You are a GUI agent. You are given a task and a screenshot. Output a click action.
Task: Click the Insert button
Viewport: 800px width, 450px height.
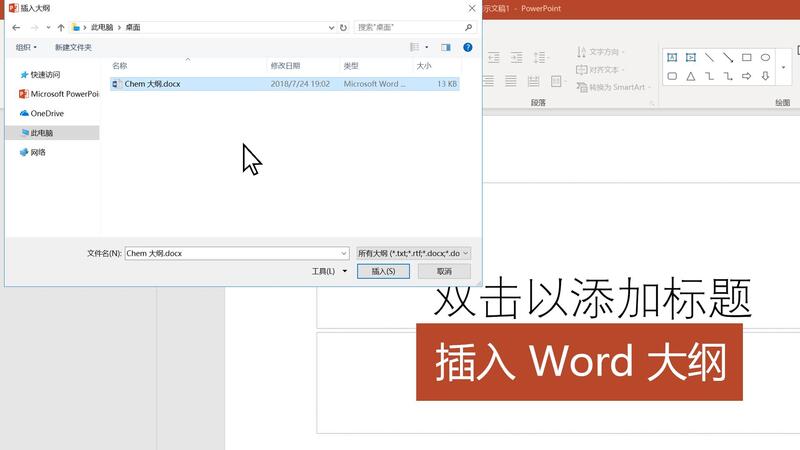[x=383, y=271]
